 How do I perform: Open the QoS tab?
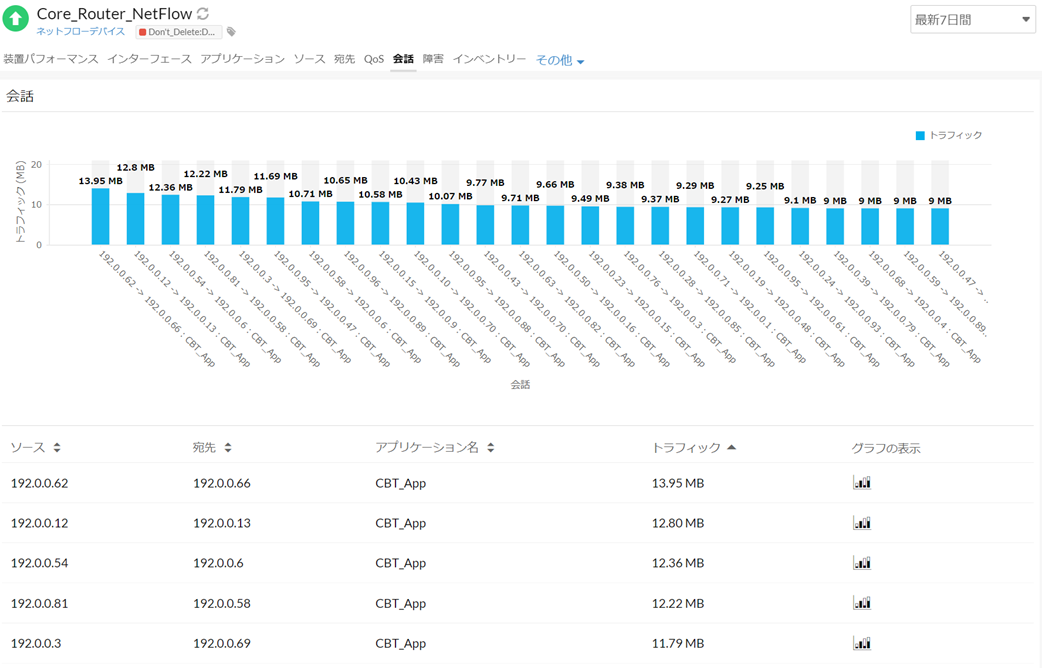click(x=373, y=59)
